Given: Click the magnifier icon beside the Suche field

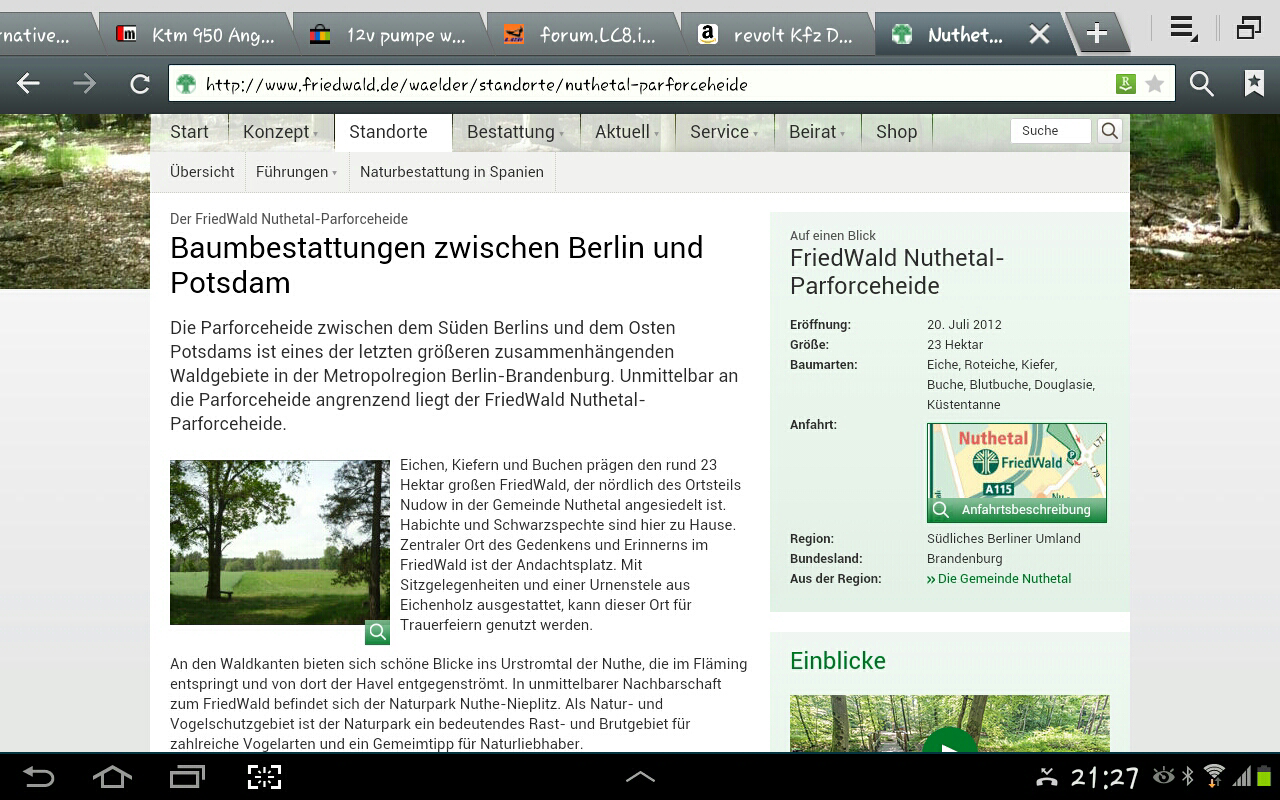Looking at the screenshot, I should tap(1109, 131).
